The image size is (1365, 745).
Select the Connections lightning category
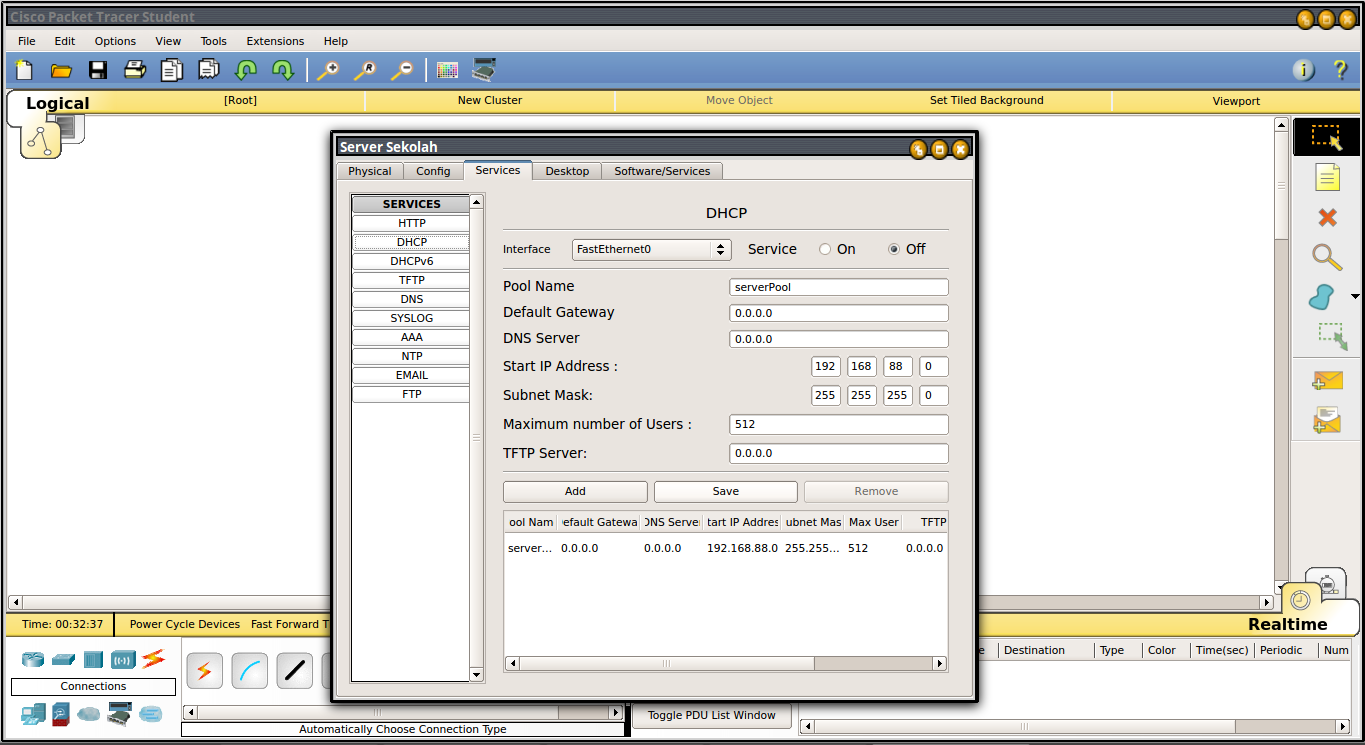point(153,659)
